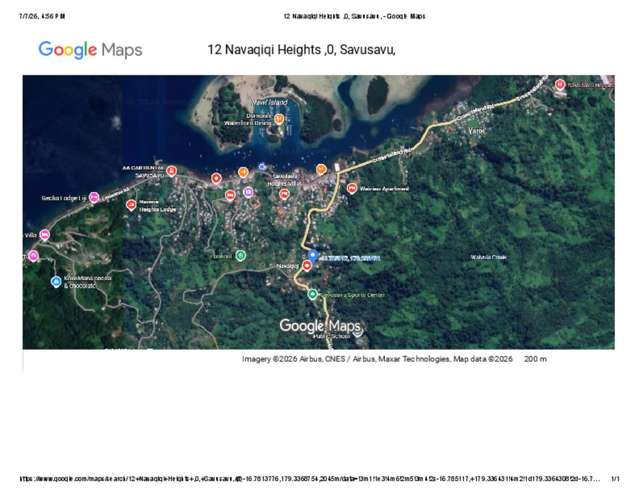Select the red pin next to Waterview Apartment label
This screenshot has width=639, height=494.
[x=352, y=188]
